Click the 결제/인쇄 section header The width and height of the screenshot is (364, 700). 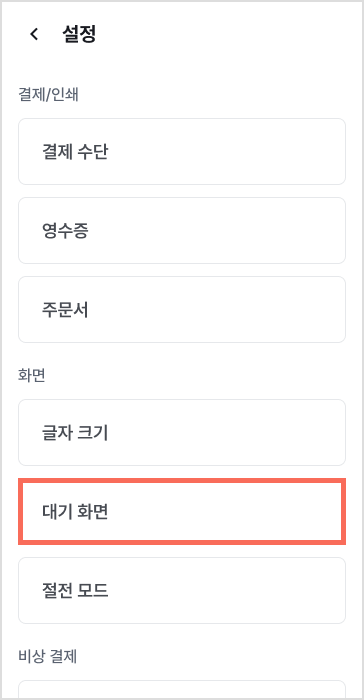click(48, 95)
